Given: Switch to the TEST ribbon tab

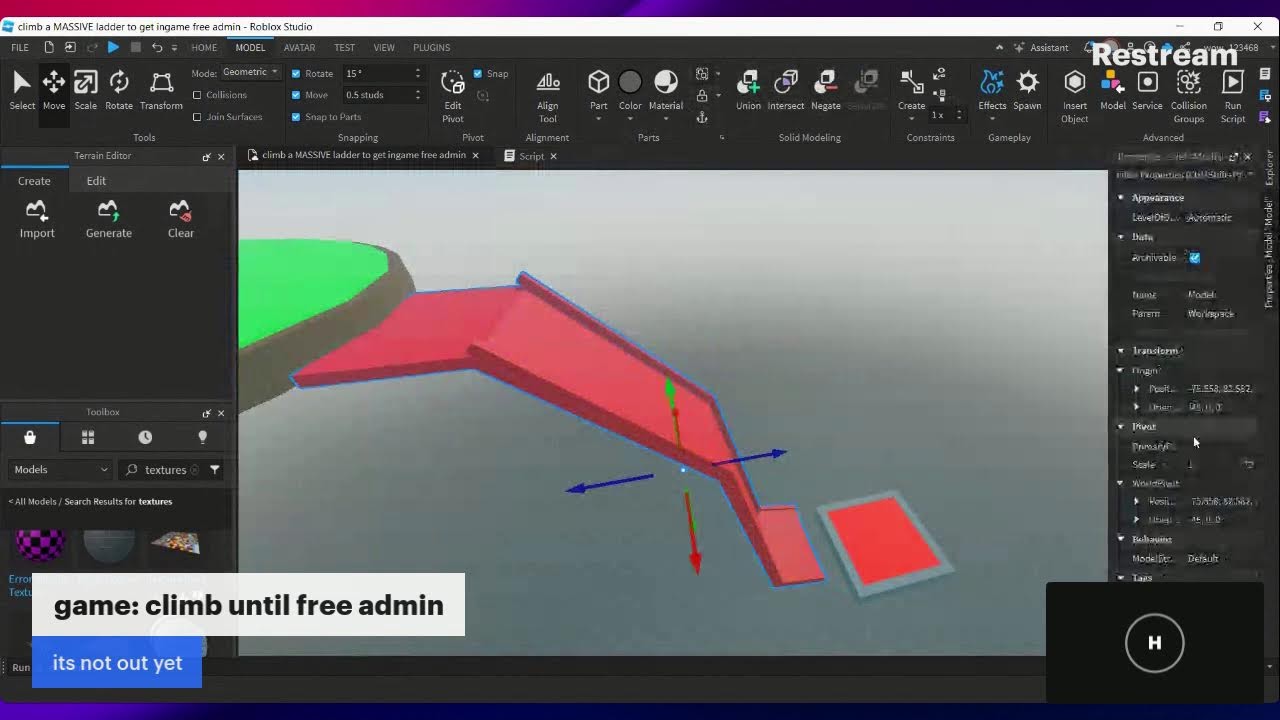Looking at the screenshot, I should (344, 47).
